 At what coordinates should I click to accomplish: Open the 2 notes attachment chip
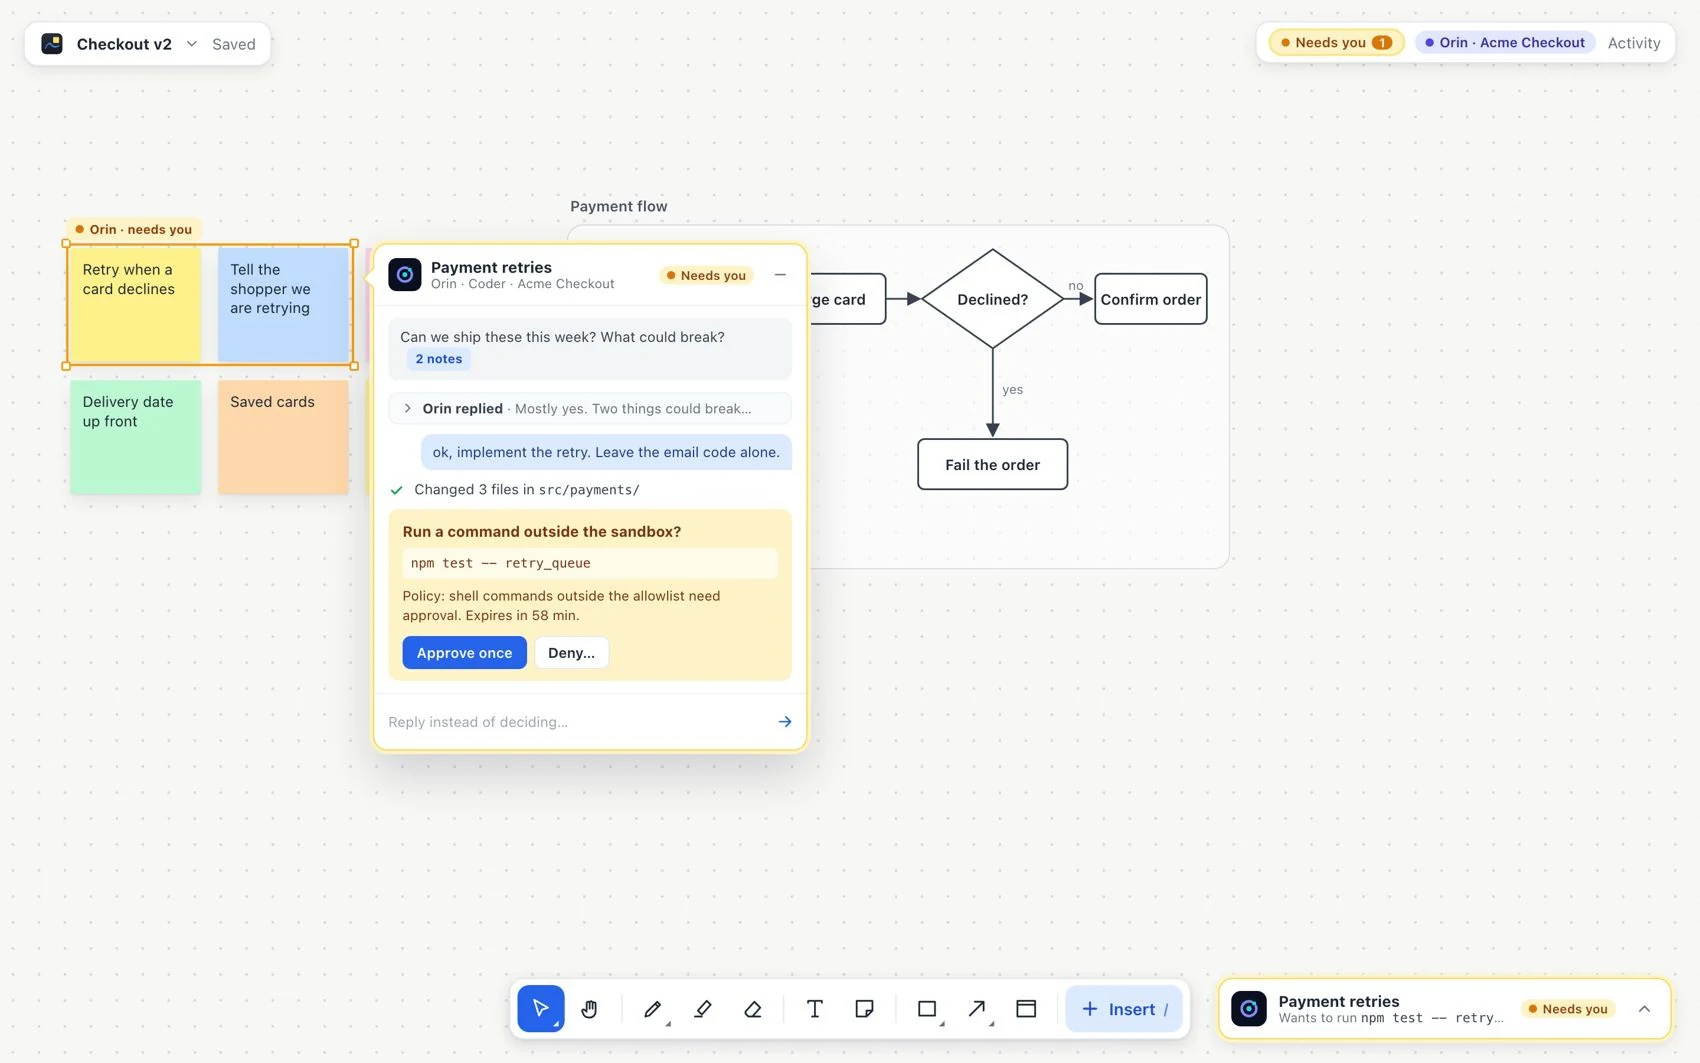(438, 359)
